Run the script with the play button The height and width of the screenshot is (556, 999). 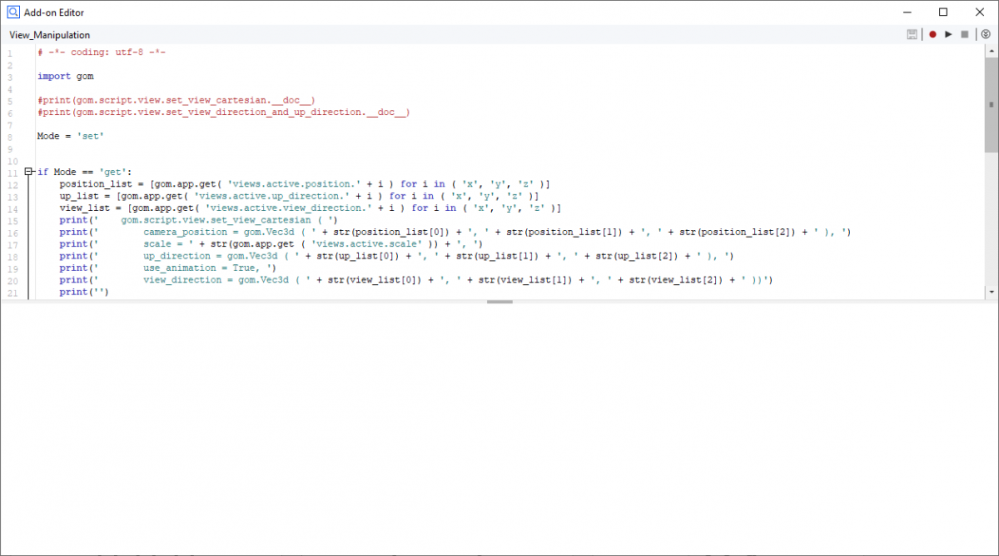click(x=948, y=34)
